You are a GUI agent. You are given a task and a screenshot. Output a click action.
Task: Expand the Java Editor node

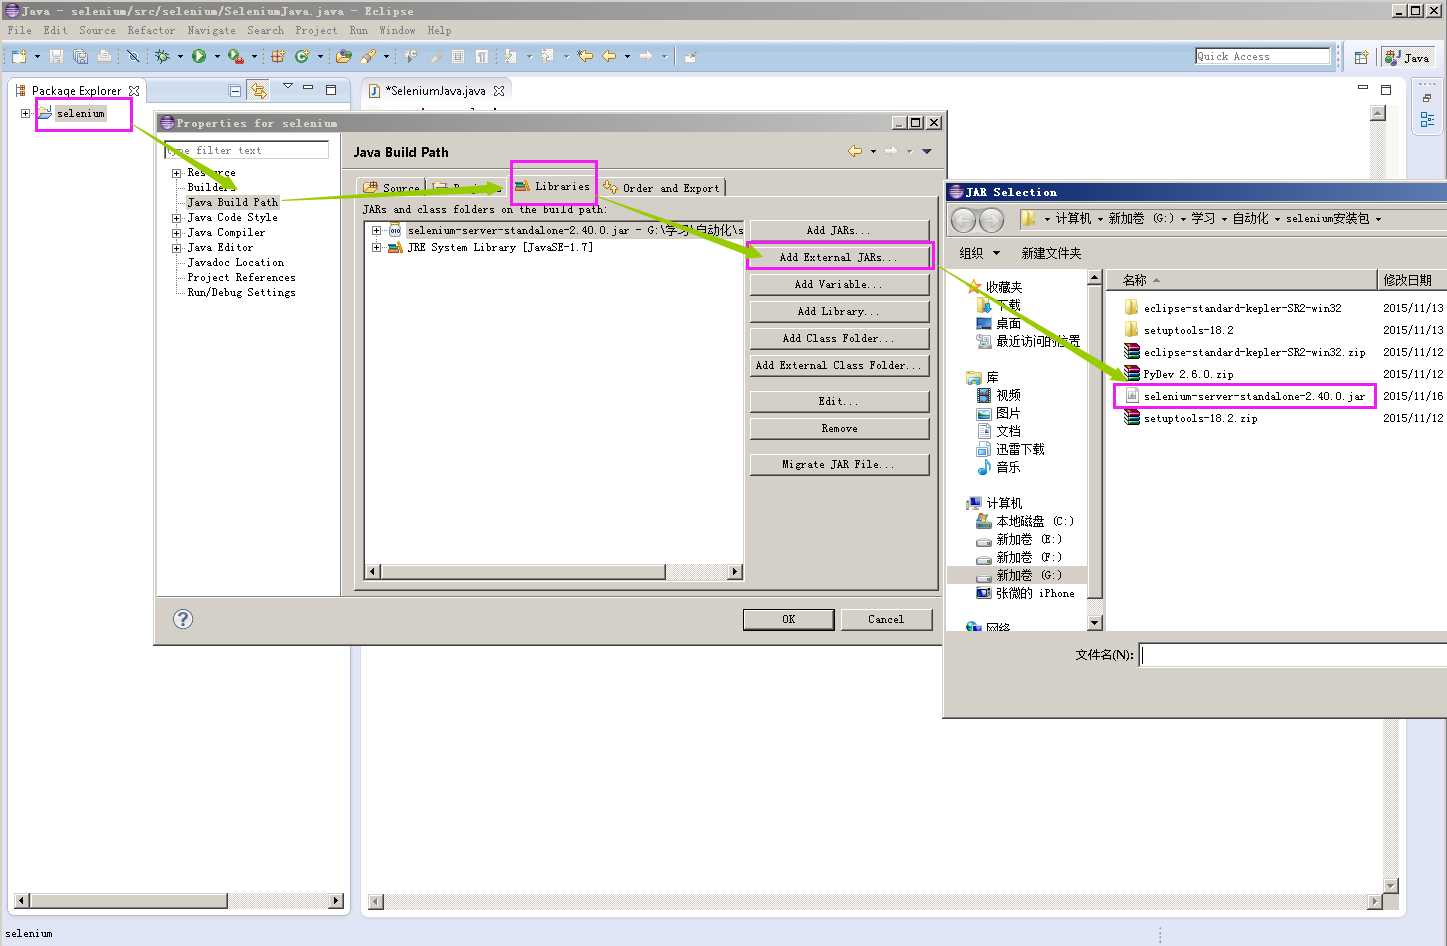177,248
